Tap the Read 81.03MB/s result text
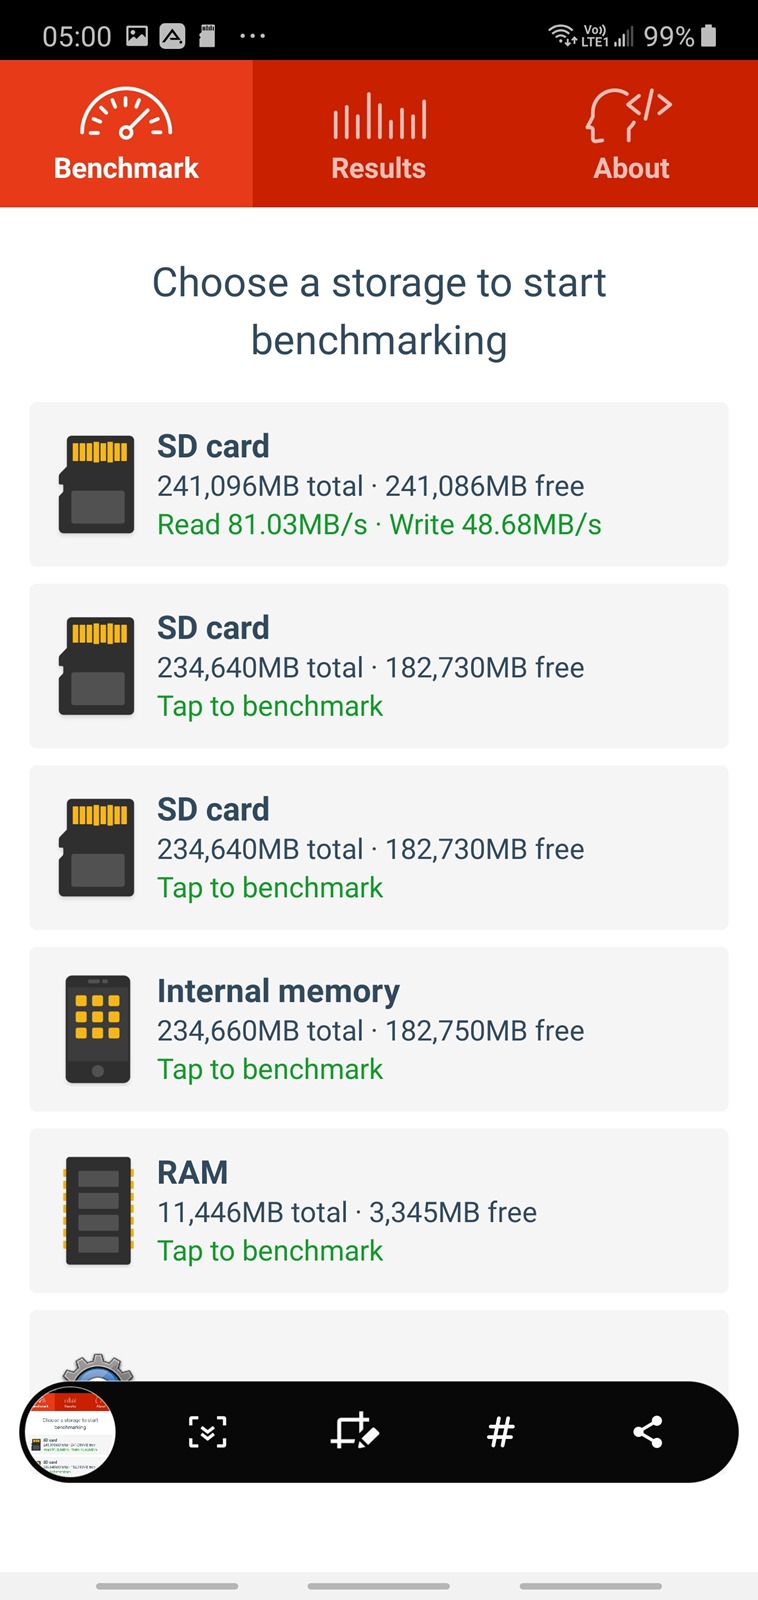758x1600 pixels. [x=262, y=525]
